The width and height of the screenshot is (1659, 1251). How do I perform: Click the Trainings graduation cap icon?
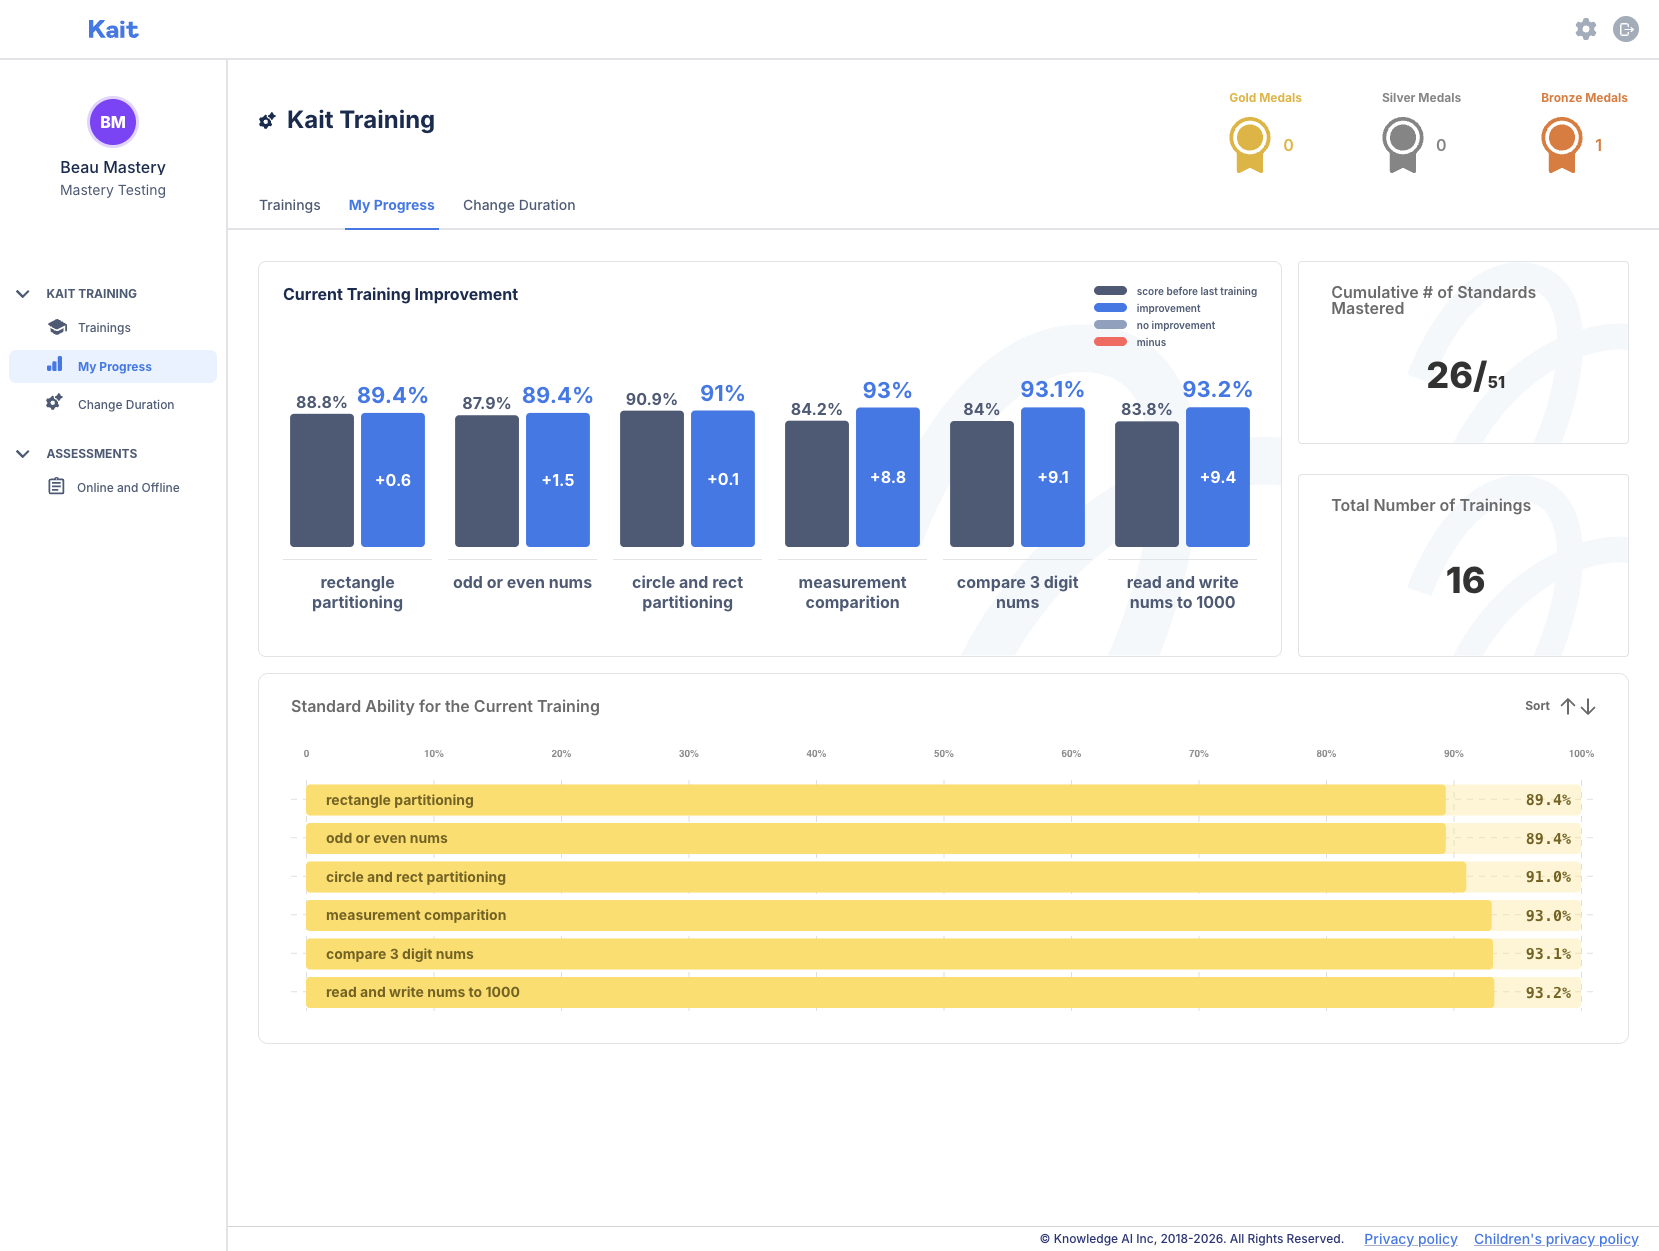[58, 327]
